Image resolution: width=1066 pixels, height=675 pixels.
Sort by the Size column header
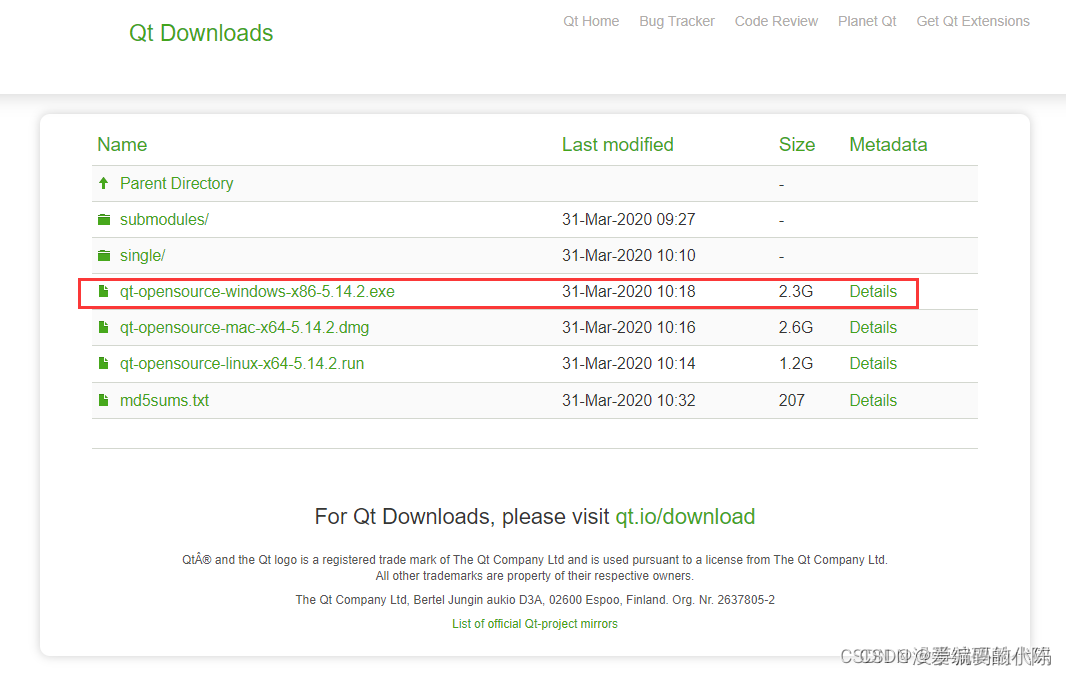[797, 144]
